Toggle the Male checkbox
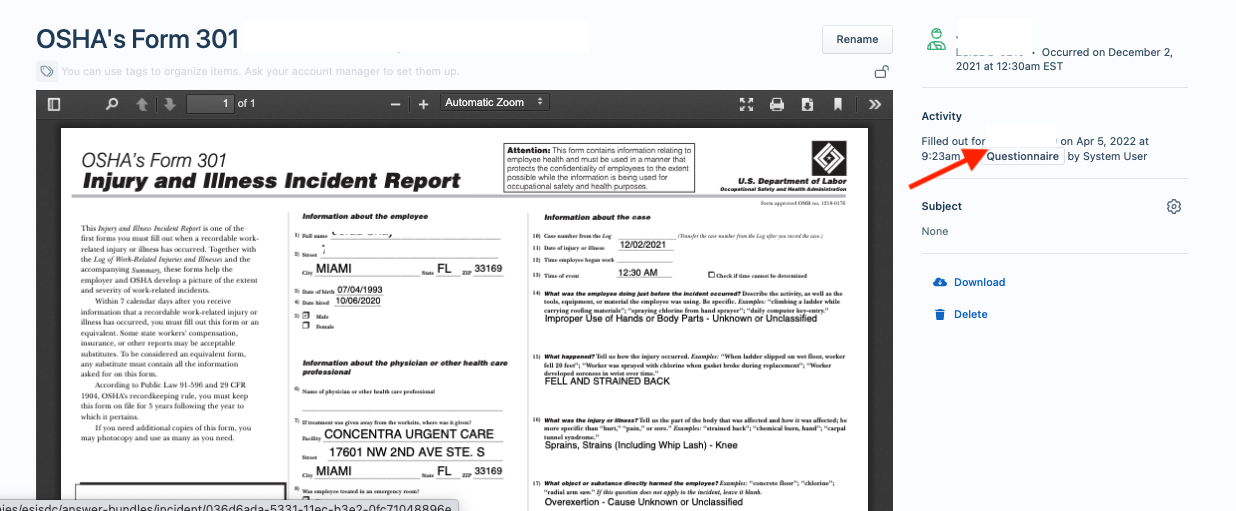 click(x=306, y=316)
